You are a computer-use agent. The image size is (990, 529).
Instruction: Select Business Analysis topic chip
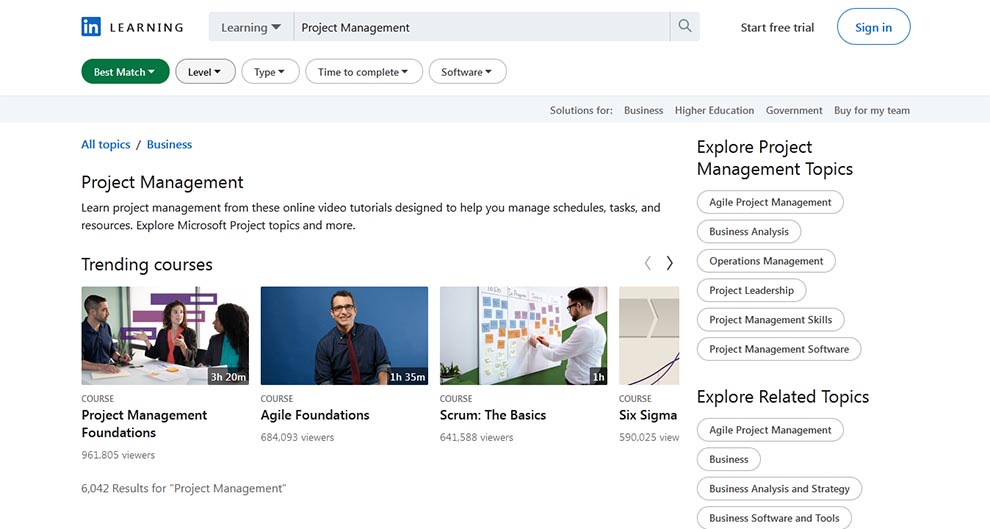749,232
